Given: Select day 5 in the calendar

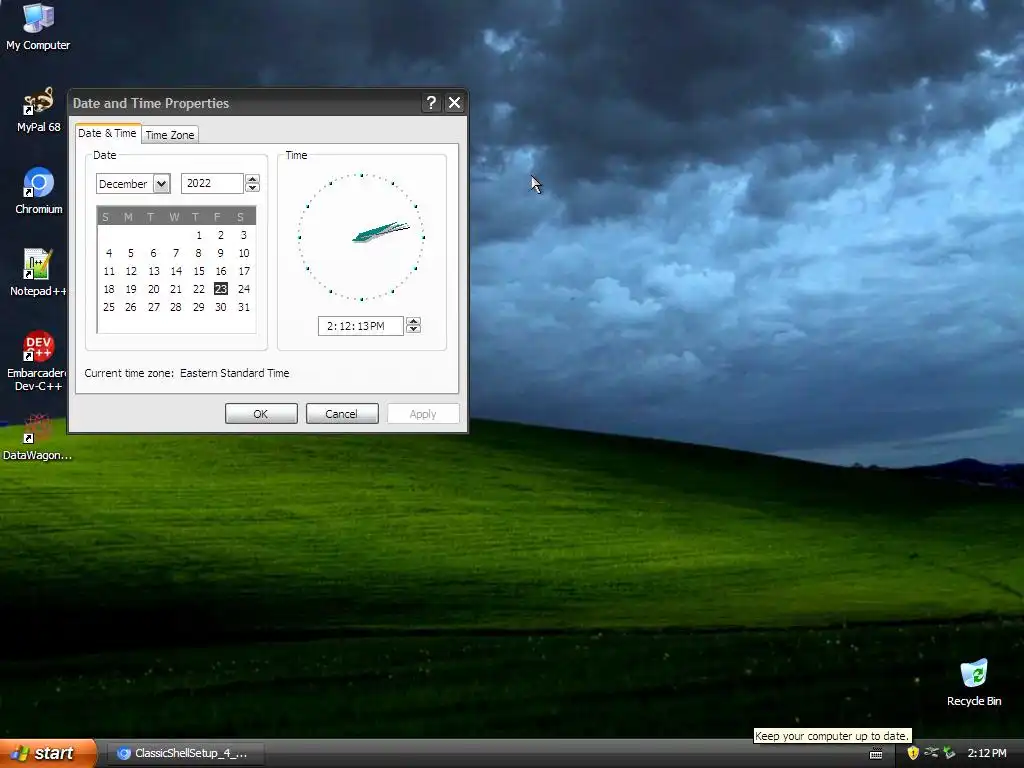Looking at the screenshot, I should pos(131,253).
